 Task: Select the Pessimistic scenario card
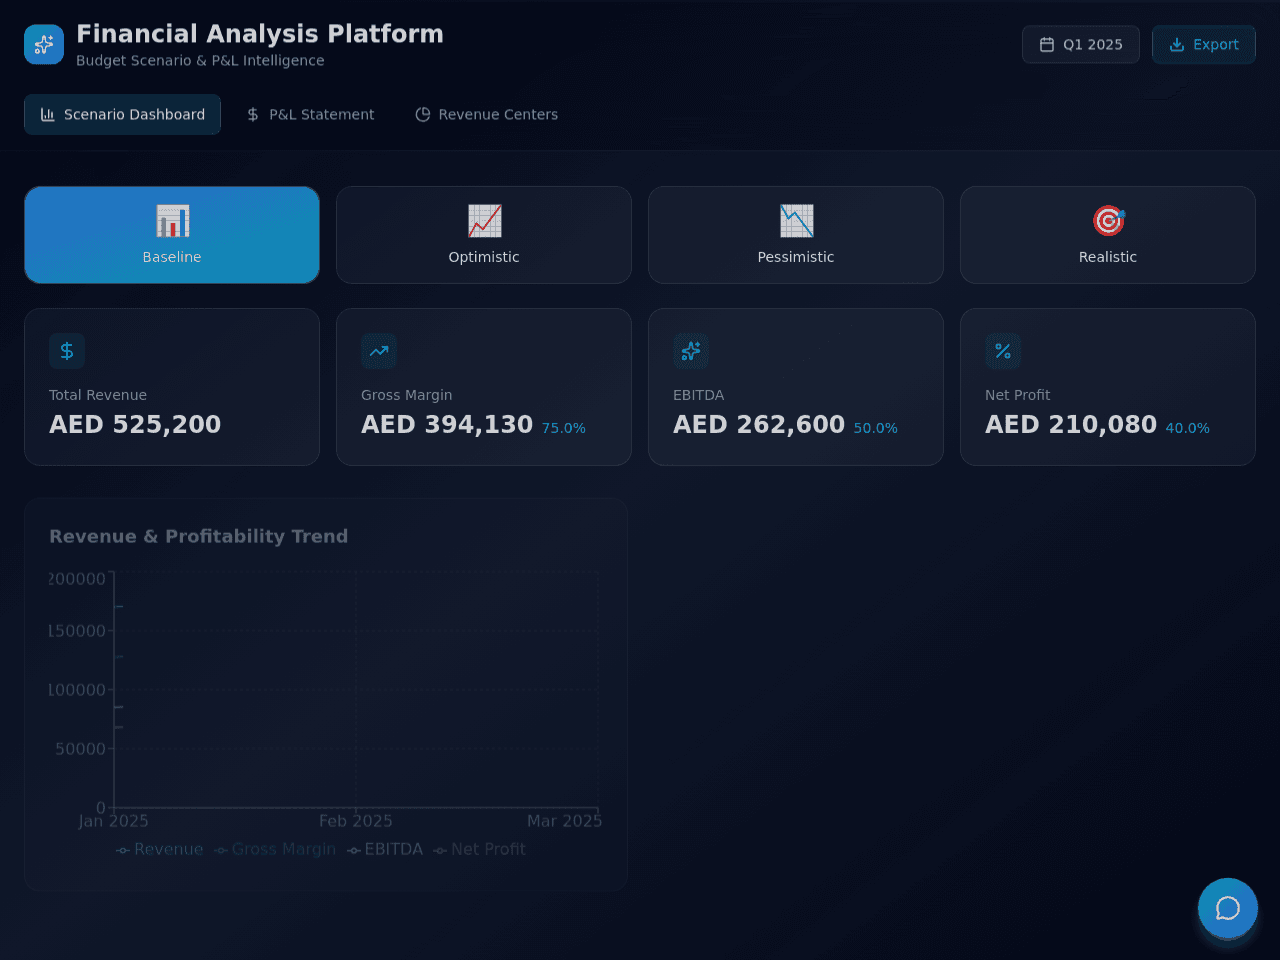tap(796, 235)
